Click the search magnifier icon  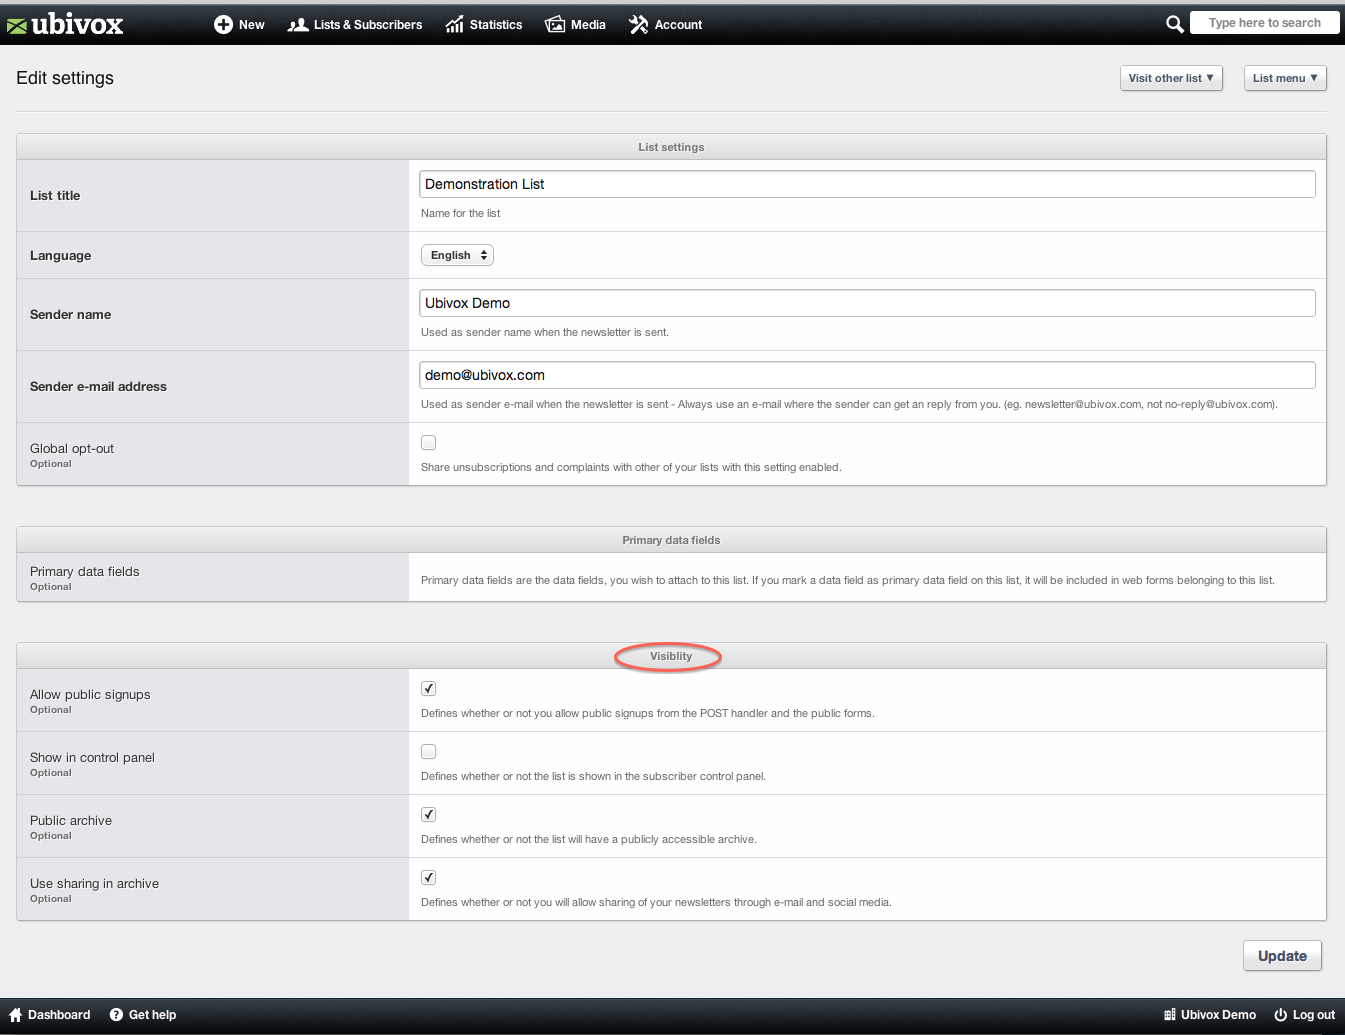coord(1175,24)
